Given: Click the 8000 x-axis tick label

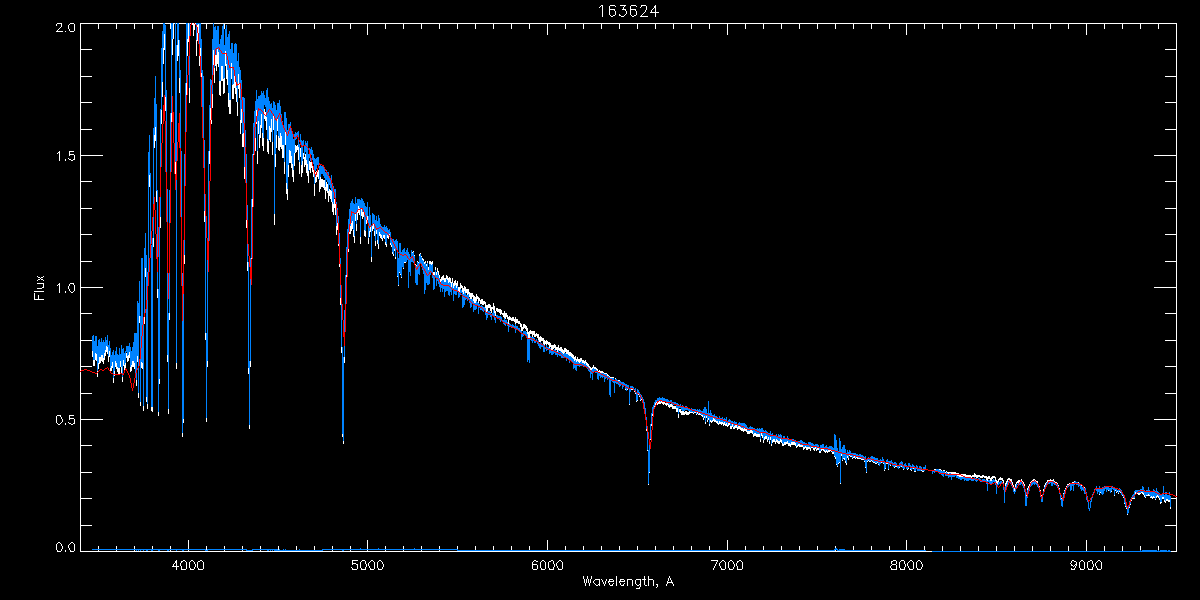Looking at the screenshot, I should pyautogui.click(x=907, y=565).
